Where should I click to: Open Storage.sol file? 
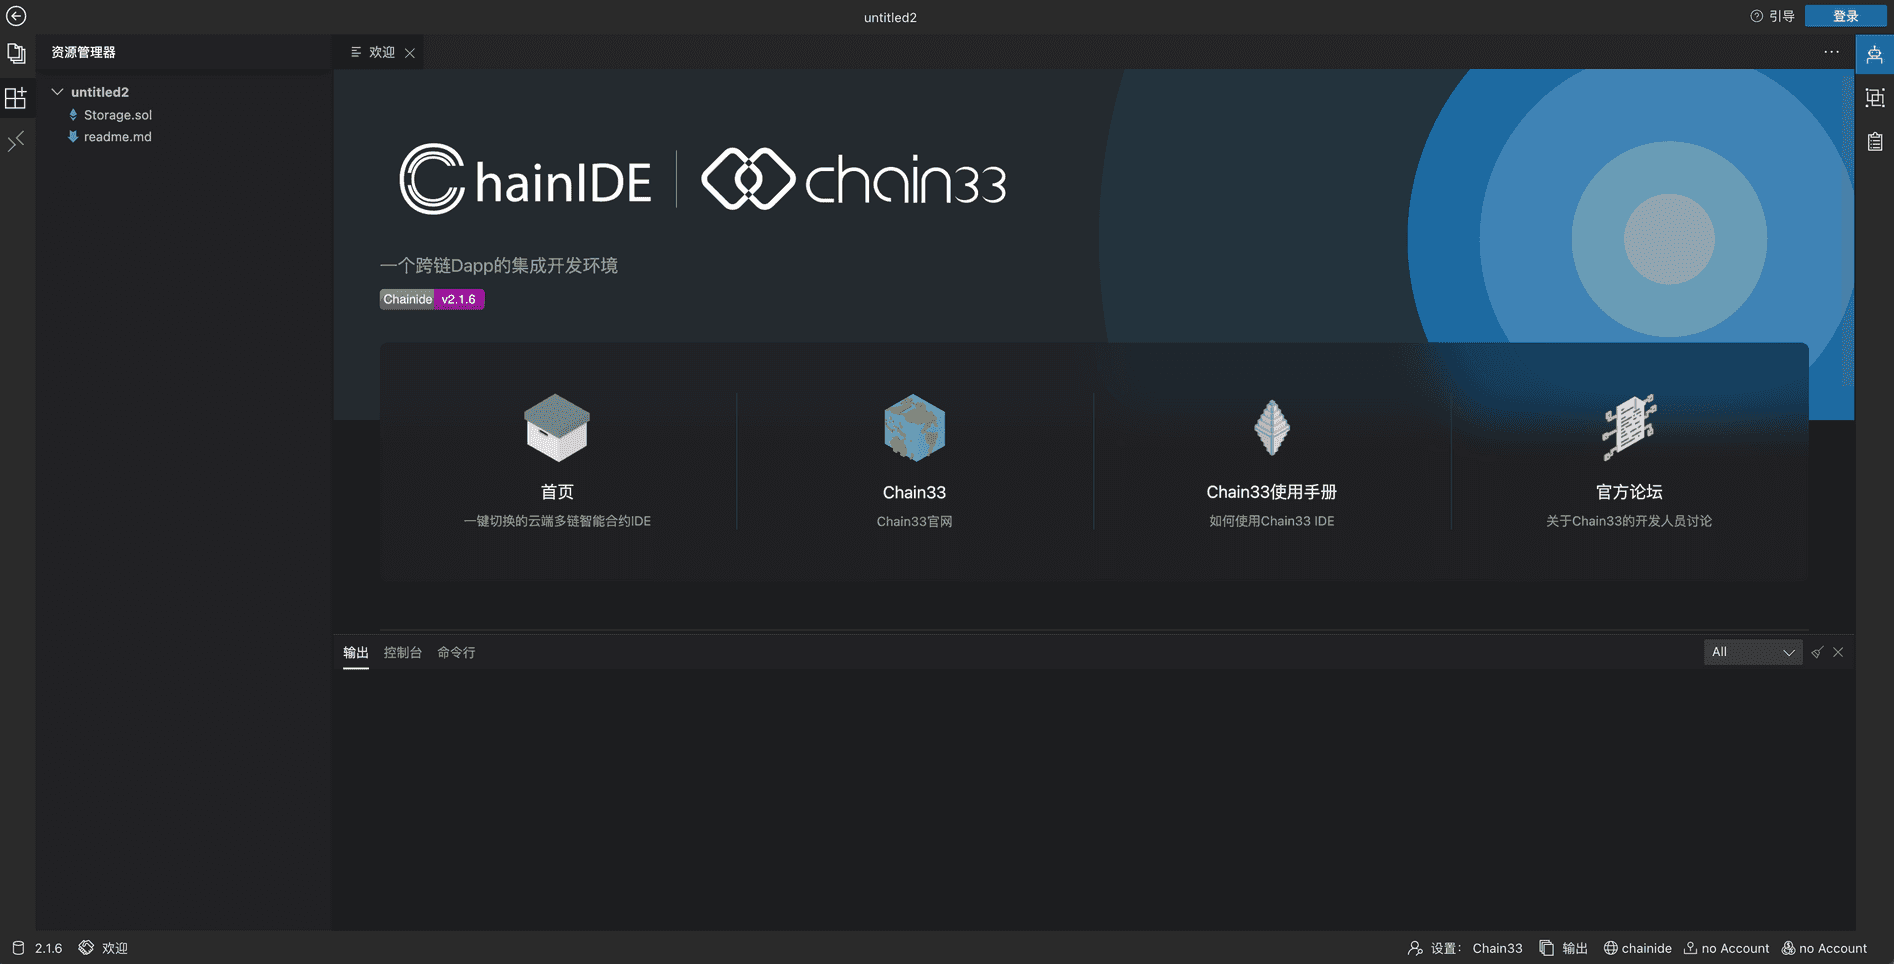pyautogui.click(x=118, y=115)
